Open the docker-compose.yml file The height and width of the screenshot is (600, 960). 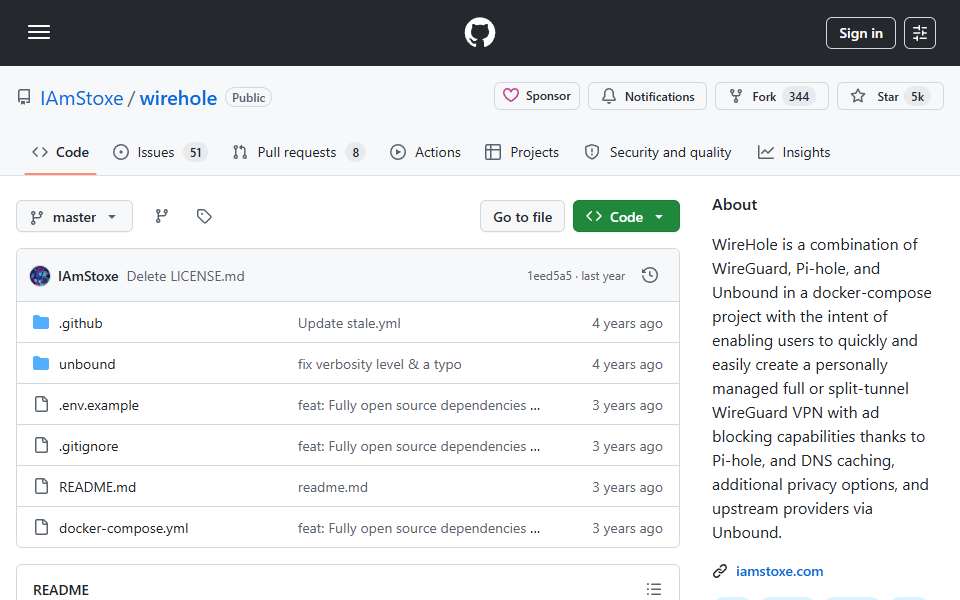pyautogui.click(x=124, y=528)
